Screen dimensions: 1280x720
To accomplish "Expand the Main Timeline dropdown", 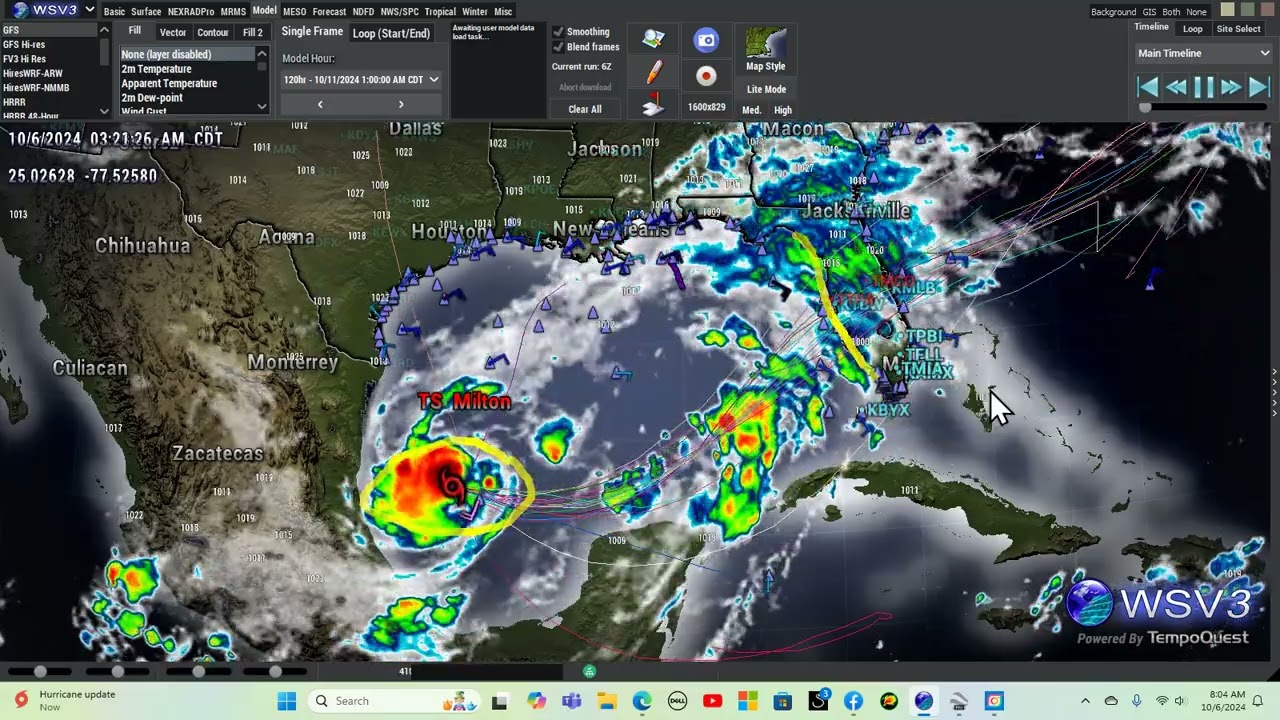I will [1204, 53].
